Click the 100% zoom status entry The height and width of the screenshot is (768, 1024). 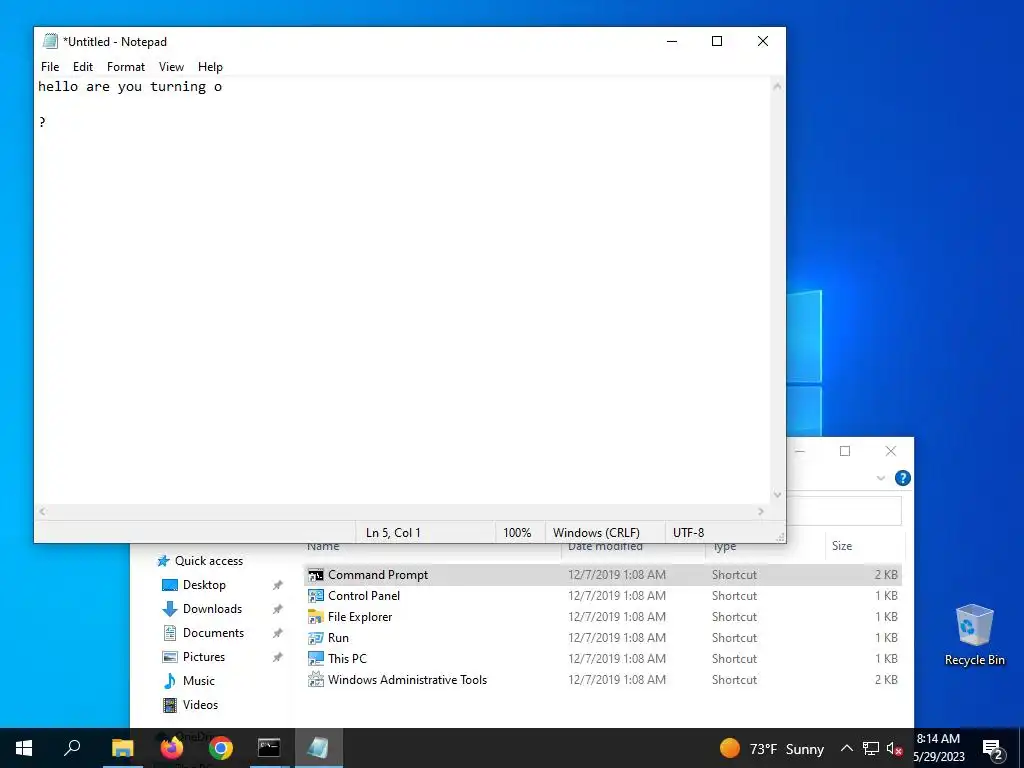coord(517,532)
